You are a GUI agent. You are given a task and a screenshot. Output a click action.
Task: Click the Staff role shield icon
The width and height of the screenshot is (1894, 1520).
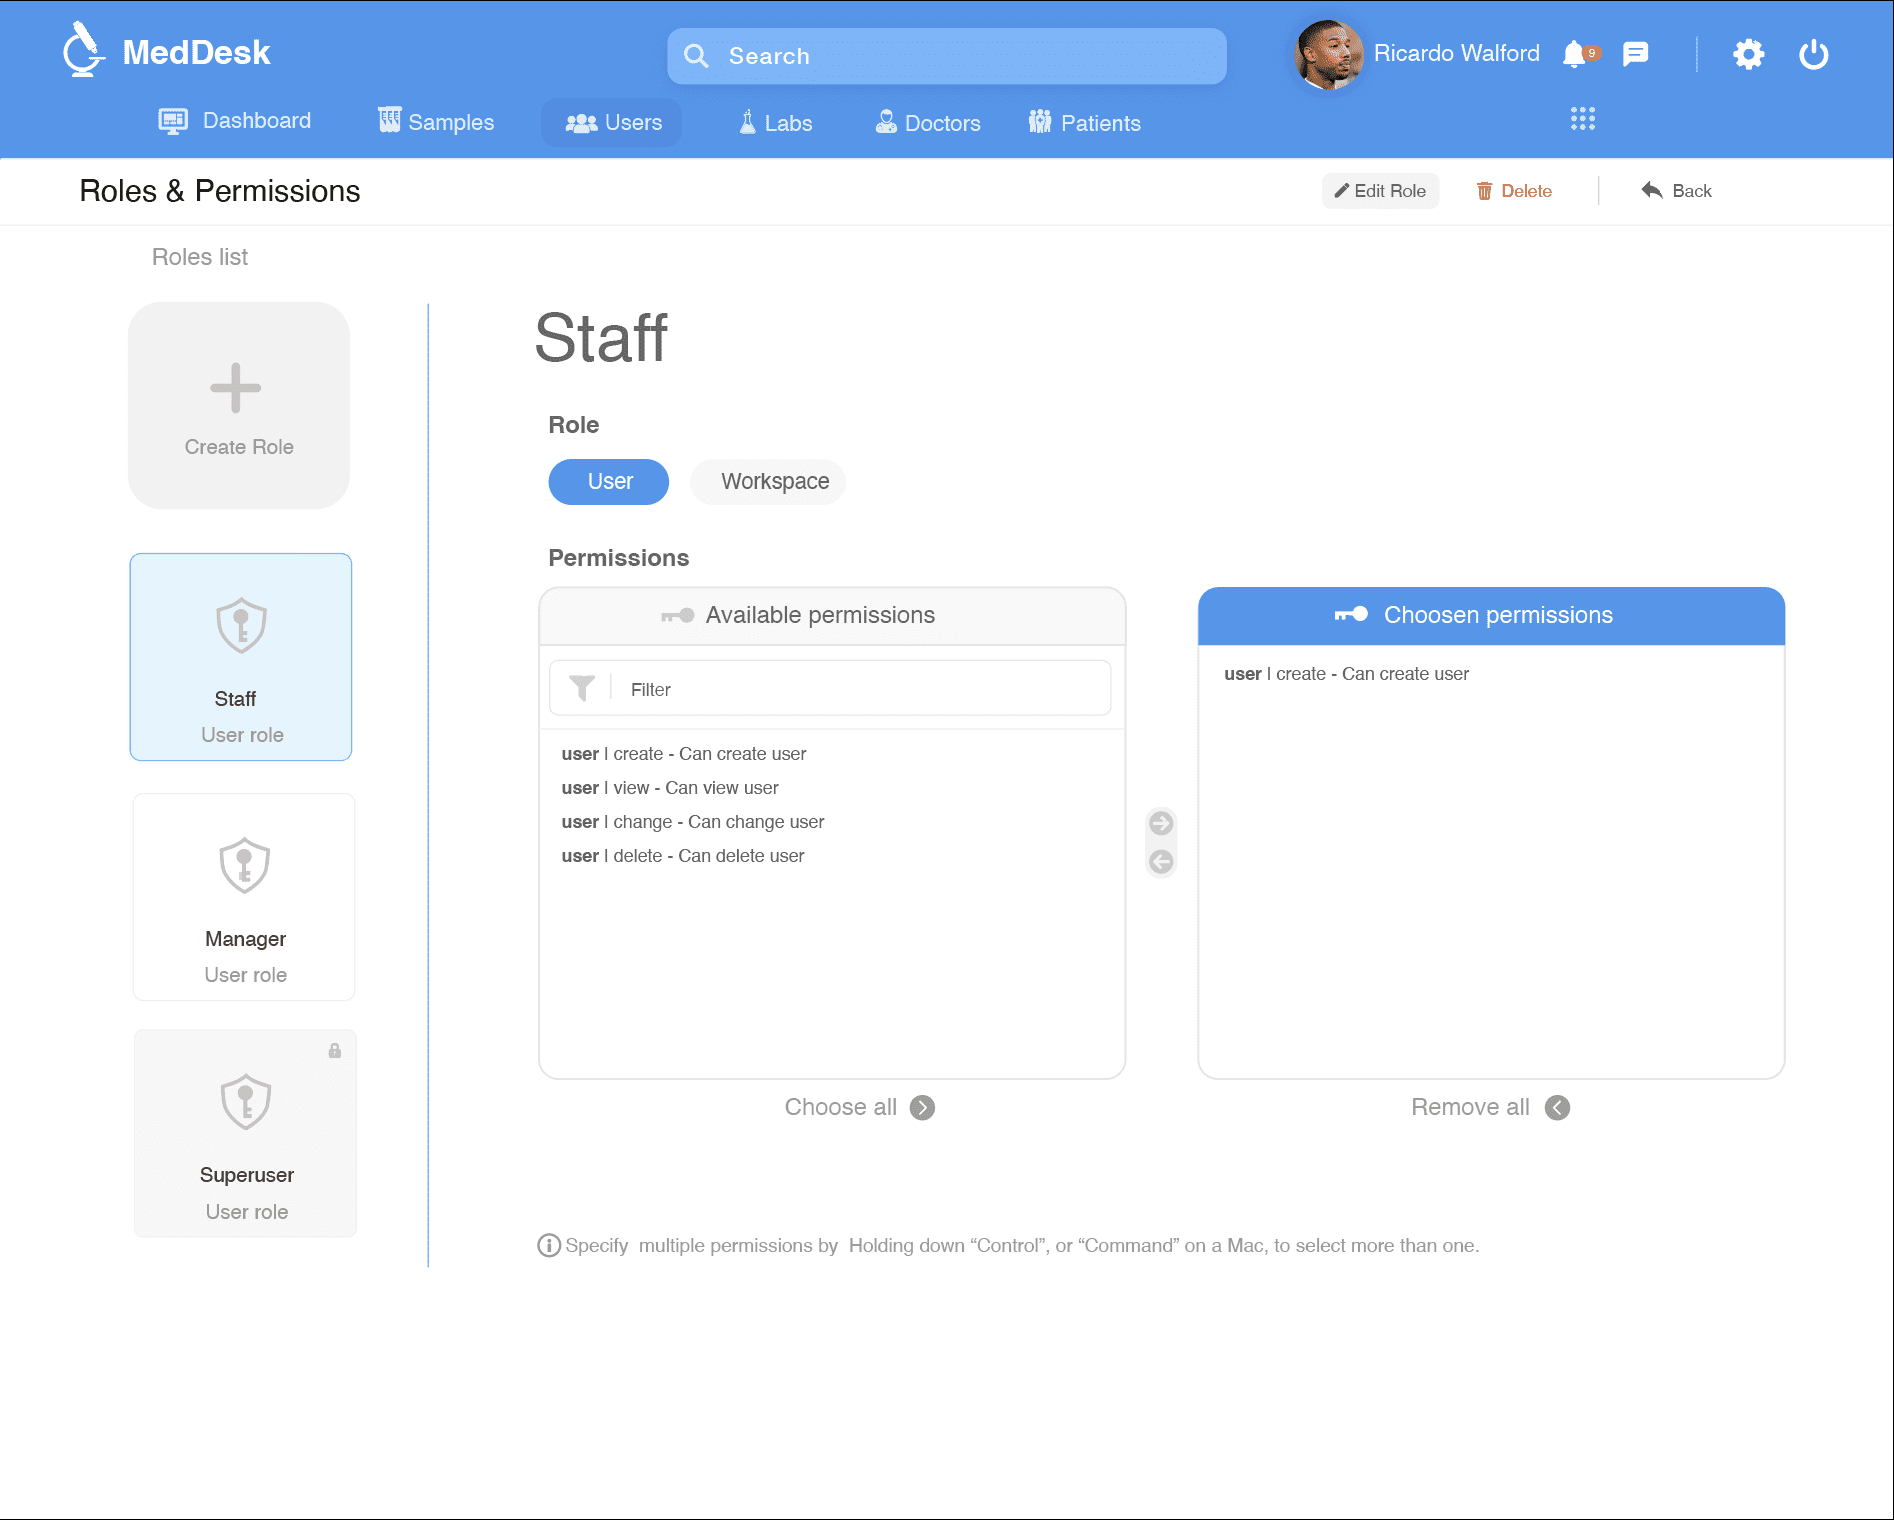coord(241,625)
